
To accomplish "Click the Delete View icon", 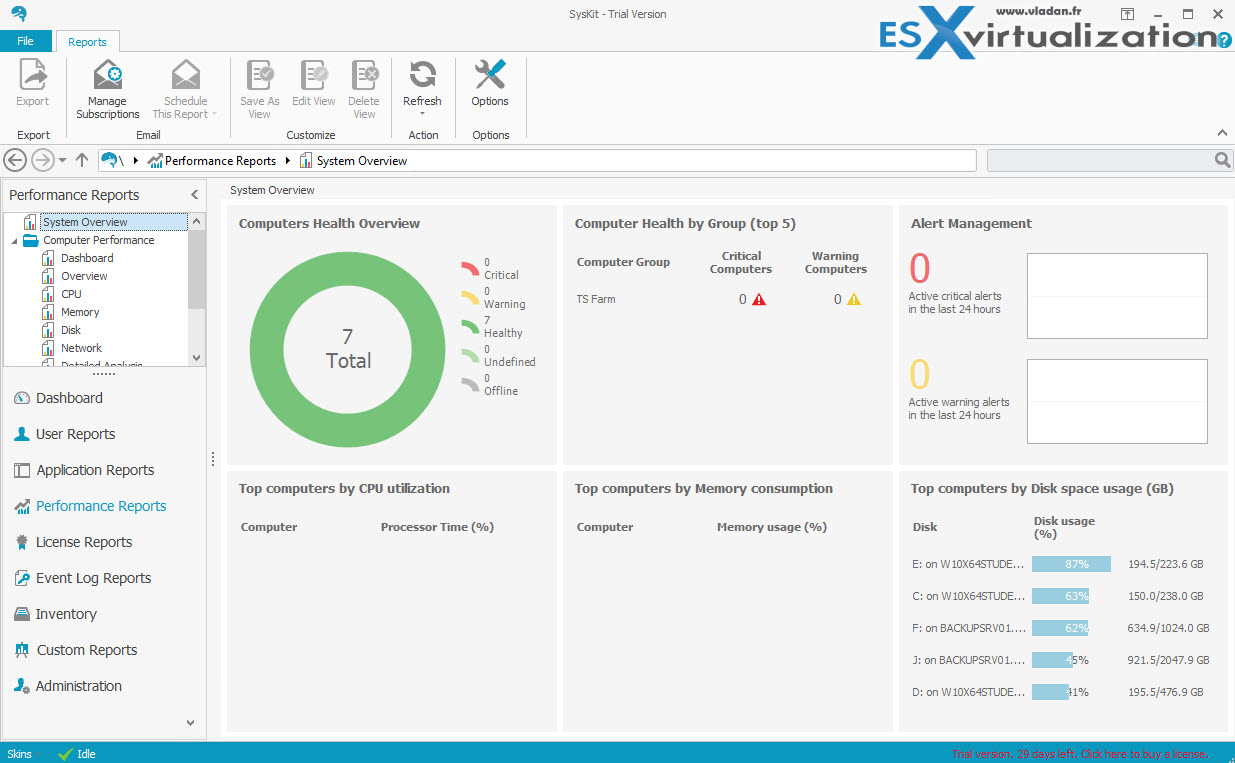I will [x=364, y=76].
